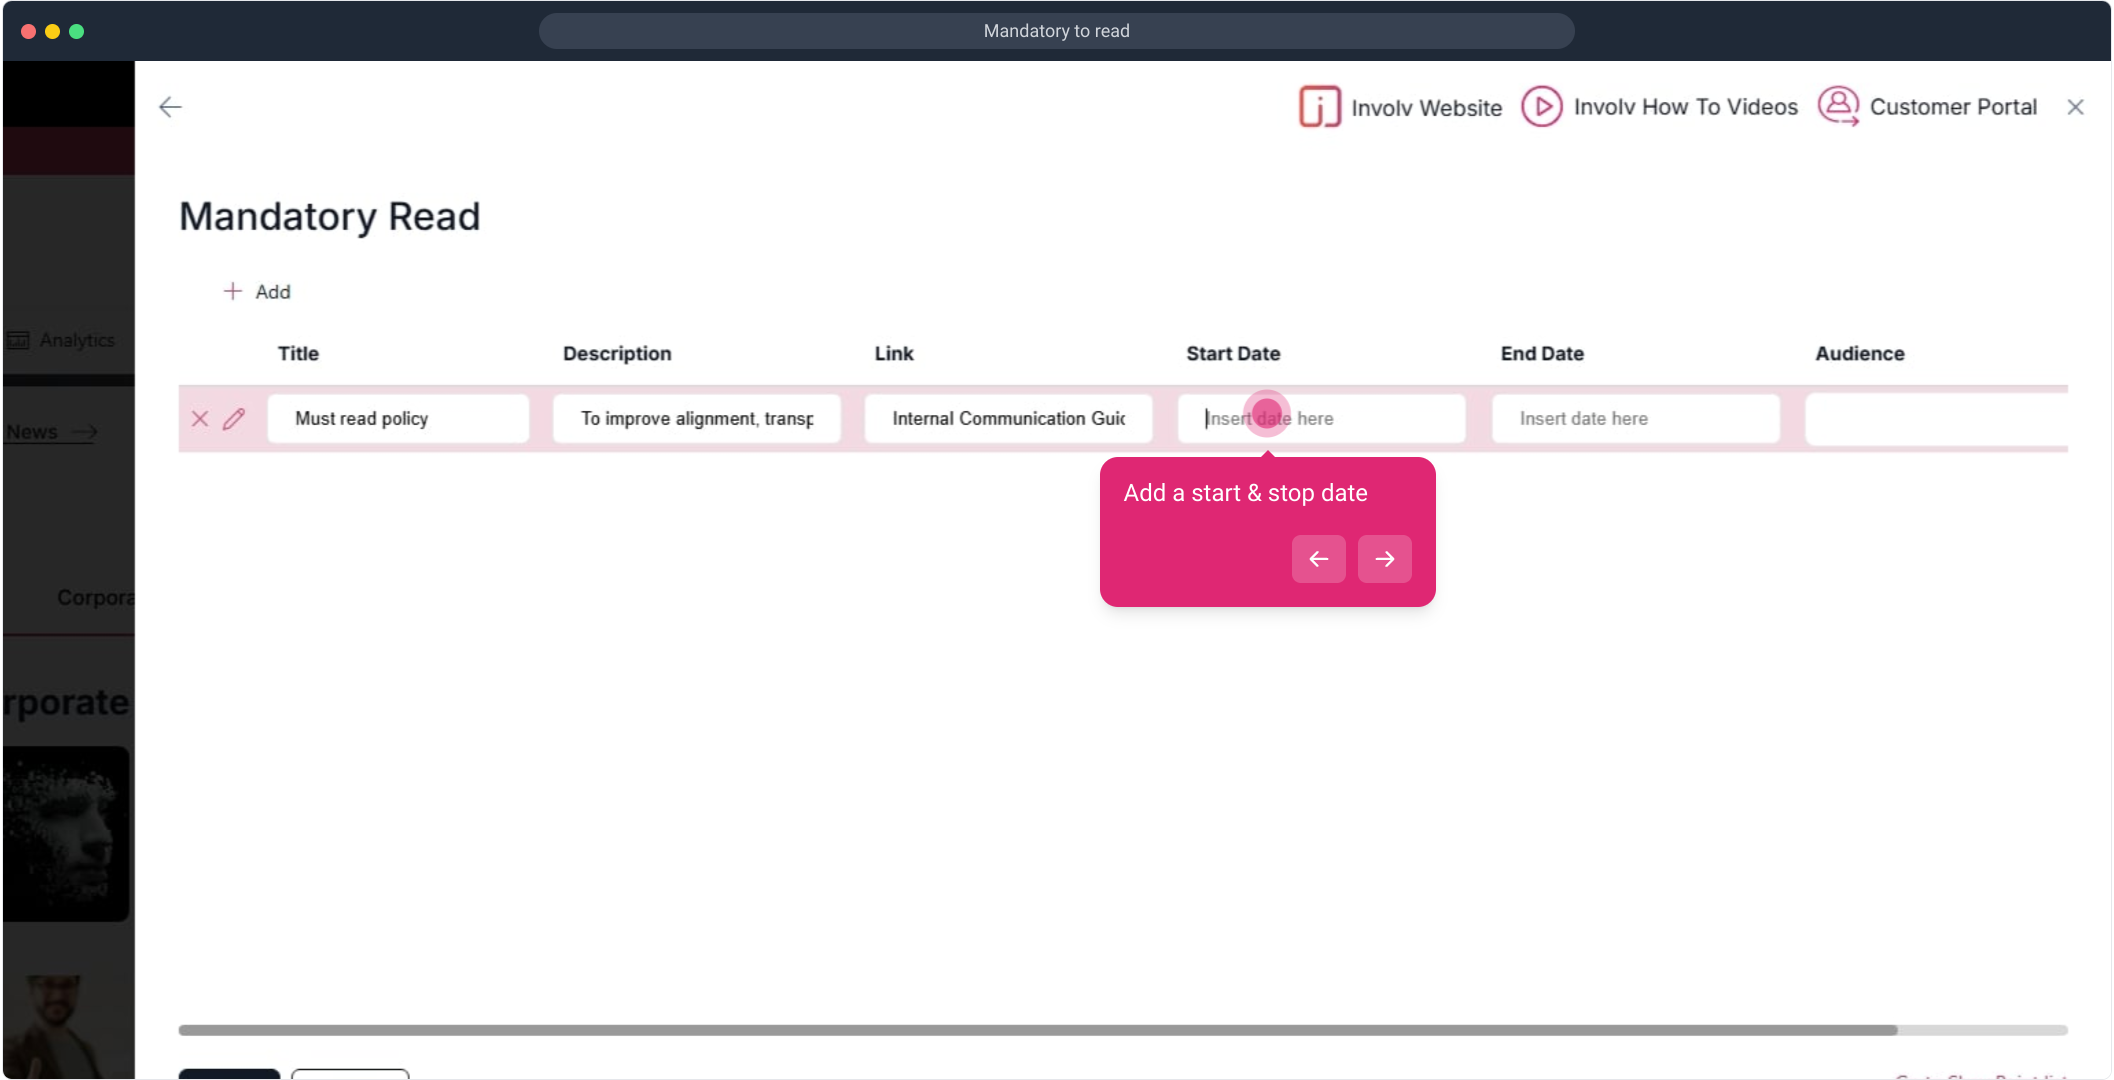Click the horizontal scrollbar at the bottom
Viewport: 2114px width, 1080px height.
click(1037, 1030)
